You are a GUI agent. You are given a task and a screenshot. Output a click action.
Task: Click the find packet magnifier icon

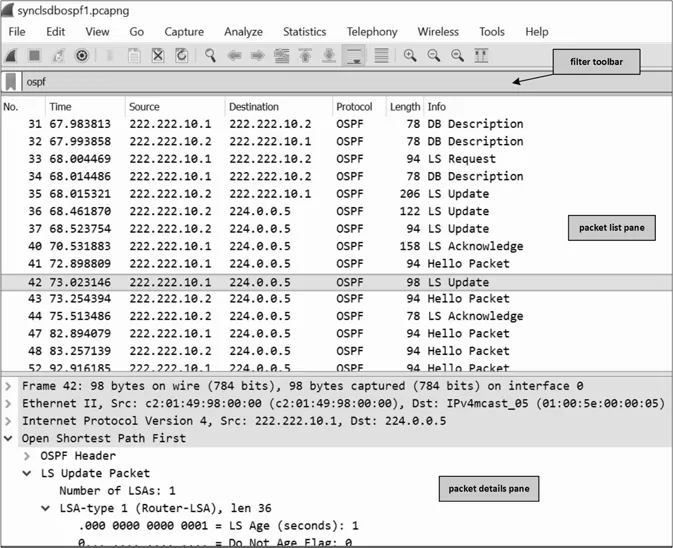pos(210,56)
